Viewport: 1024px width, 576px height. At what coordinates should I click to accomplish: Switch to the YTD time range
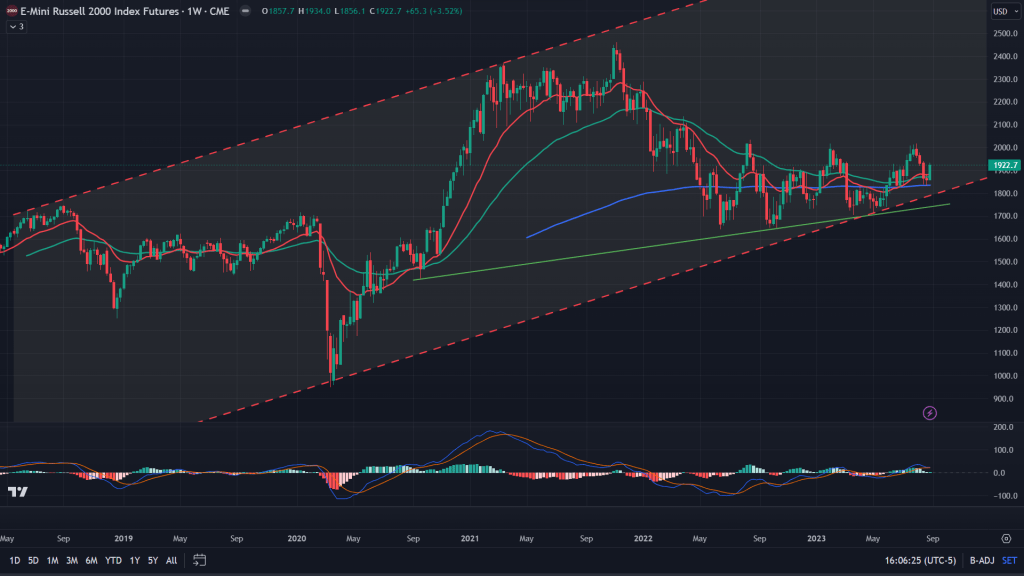coord(111,560)
